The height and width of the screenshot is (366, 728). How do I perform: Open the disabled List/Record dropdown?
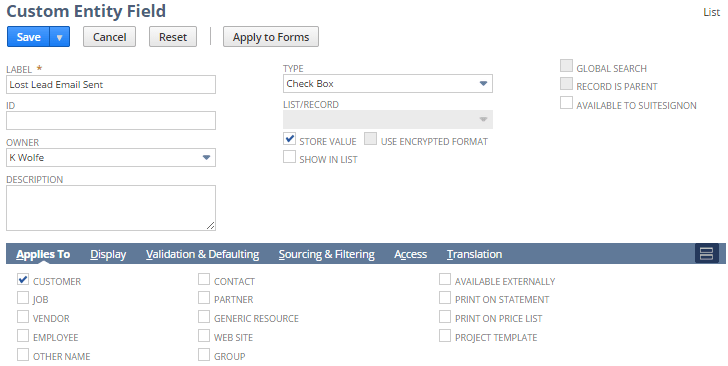388,120
